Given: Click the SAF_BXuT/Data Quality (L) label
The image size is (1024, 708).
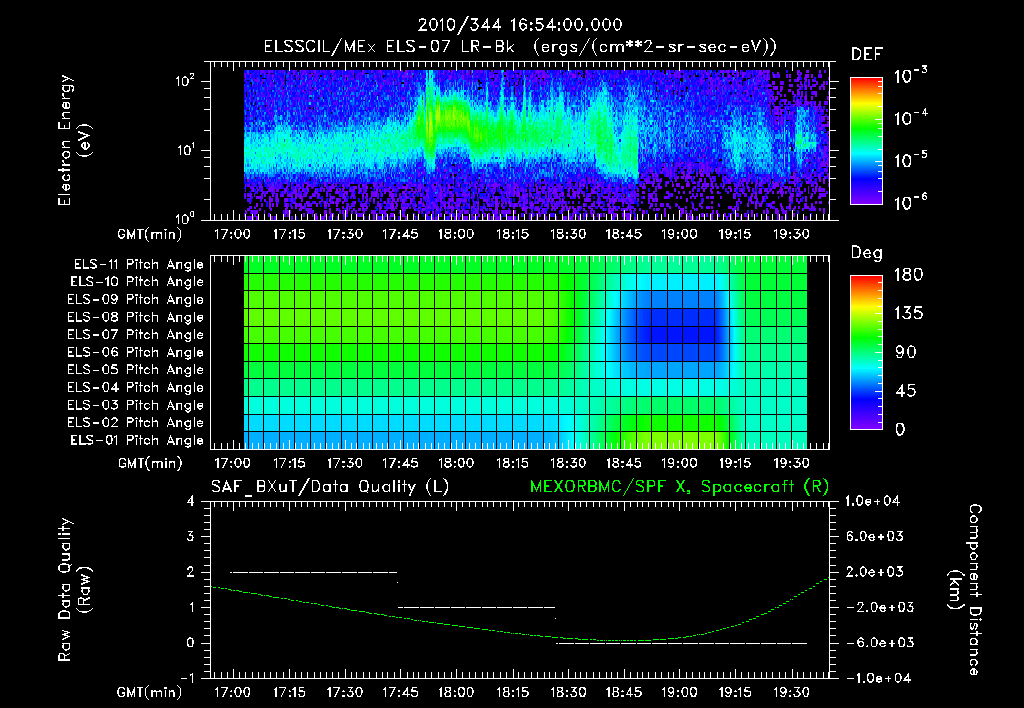Looking at the screenshot, I should point(330,487).
